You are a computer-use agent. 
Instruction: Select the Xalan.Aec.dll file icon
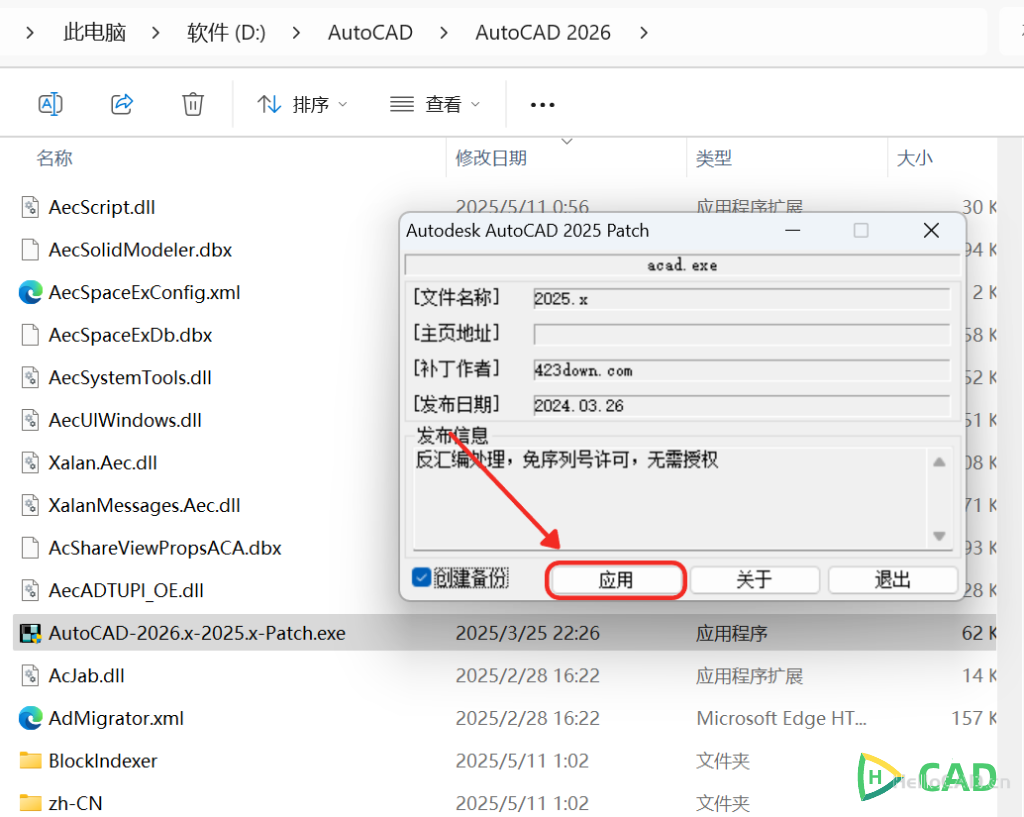point(30,462)
